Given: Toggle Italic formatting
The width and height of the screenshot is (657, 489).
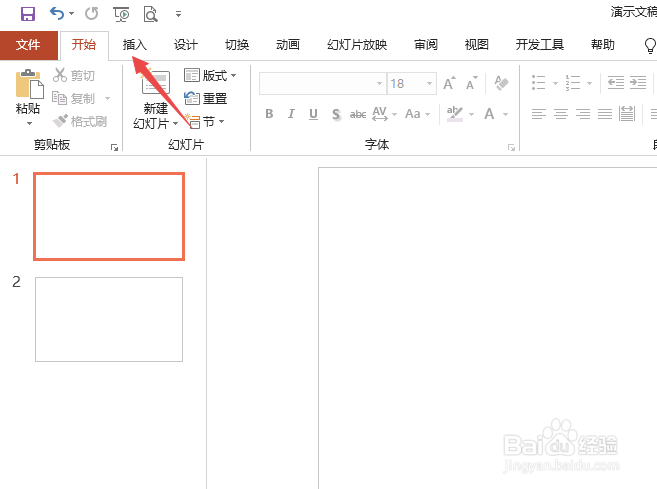Looking at the screenshot, I should pos(291,114).
